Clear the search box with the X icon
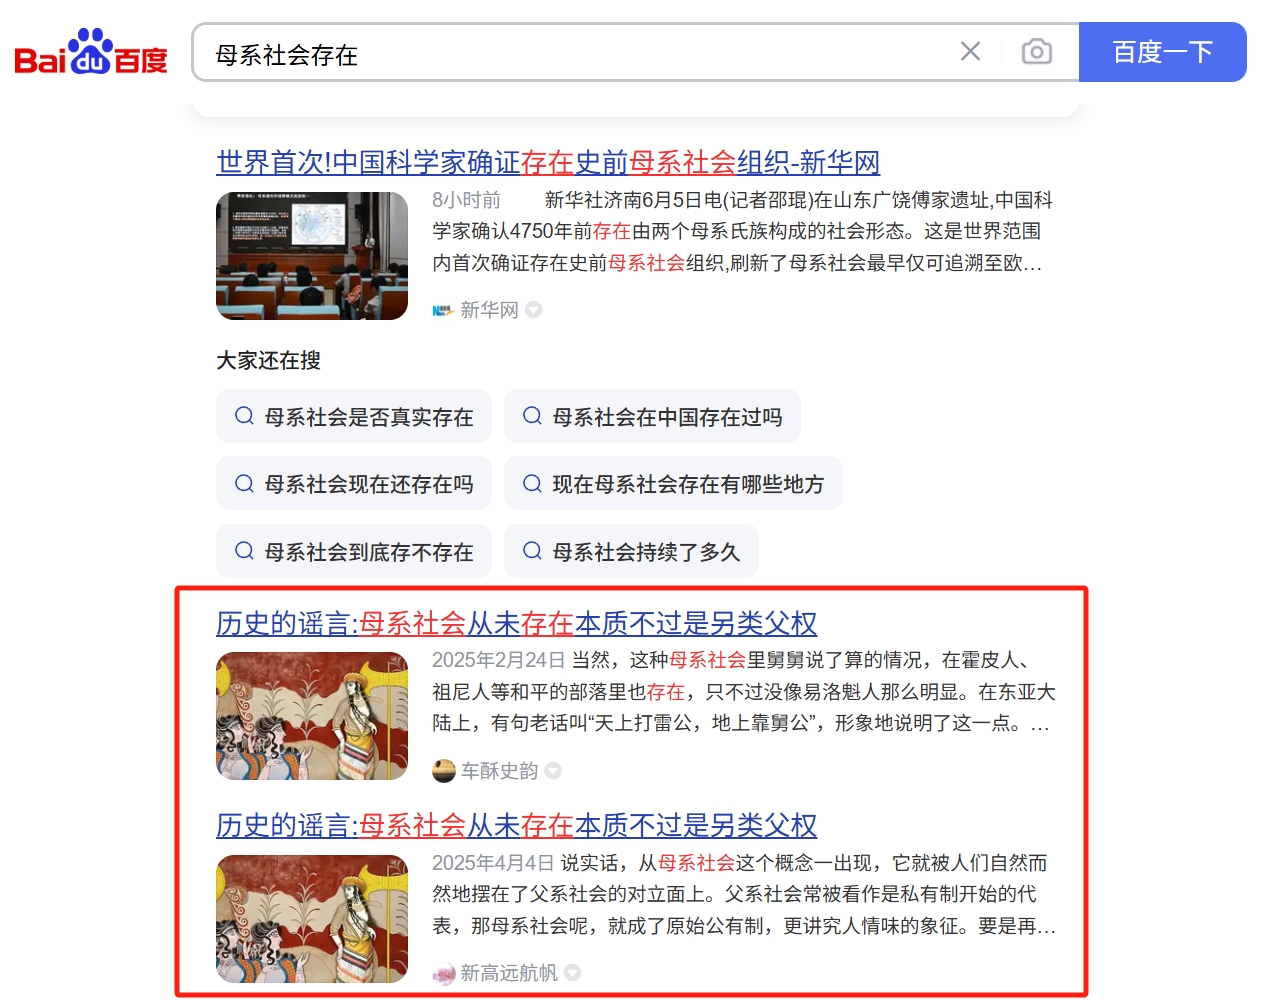Image resolution: width=1278 pixels, height=1006 pixels. tap(970, 51)
